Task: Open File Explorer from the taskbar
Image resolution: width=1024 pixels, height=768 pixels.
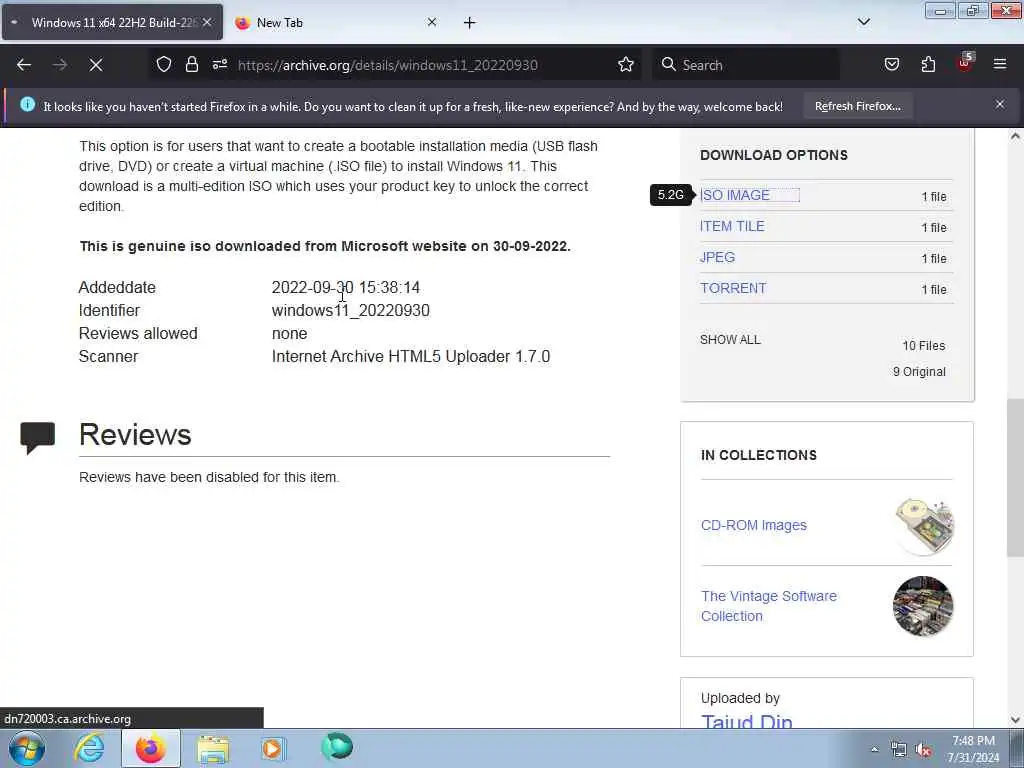Action: coord(213,748)
